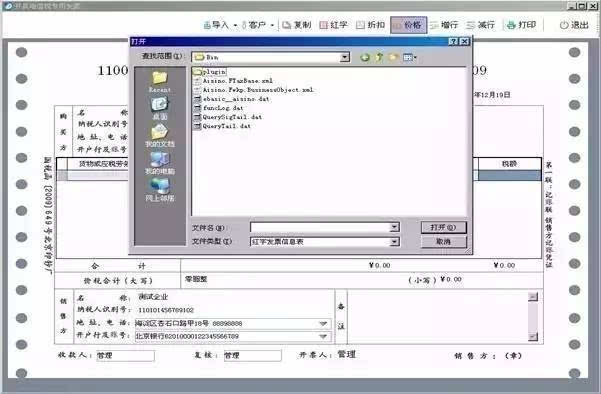This screenshot has width=601, height=394.
Task: Select the plugin folder in the file list
Action: 210,72
